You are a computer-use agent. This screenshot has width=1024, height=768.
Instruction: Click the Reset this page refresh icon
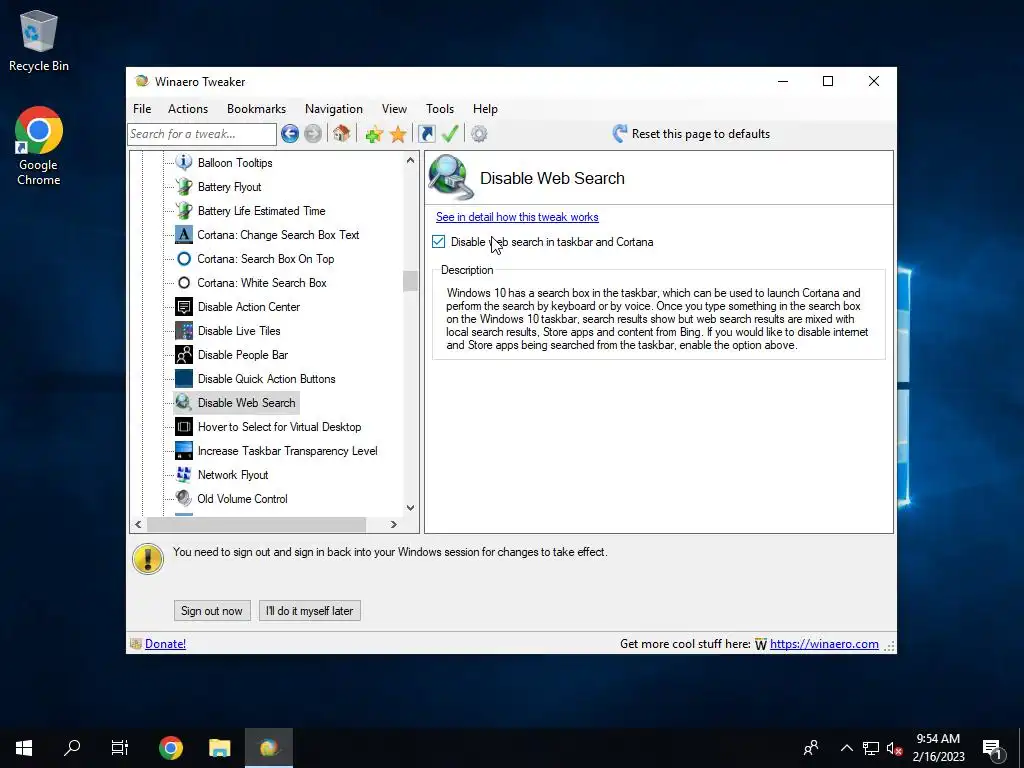pyautogui.click(x=619, y=134)
